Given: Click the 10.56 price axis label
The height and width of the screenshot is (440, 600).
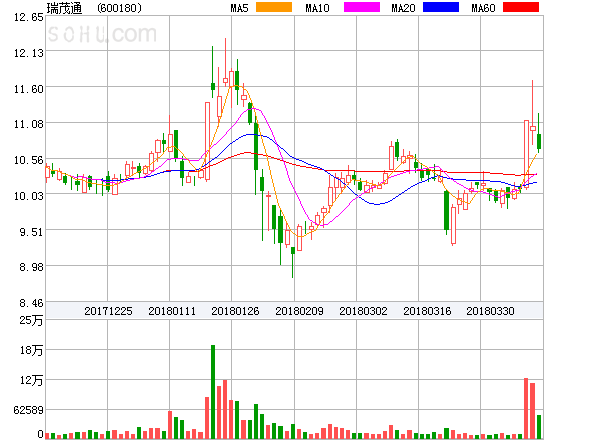Looking at the screenshot, I should click(x=29, y=160).
